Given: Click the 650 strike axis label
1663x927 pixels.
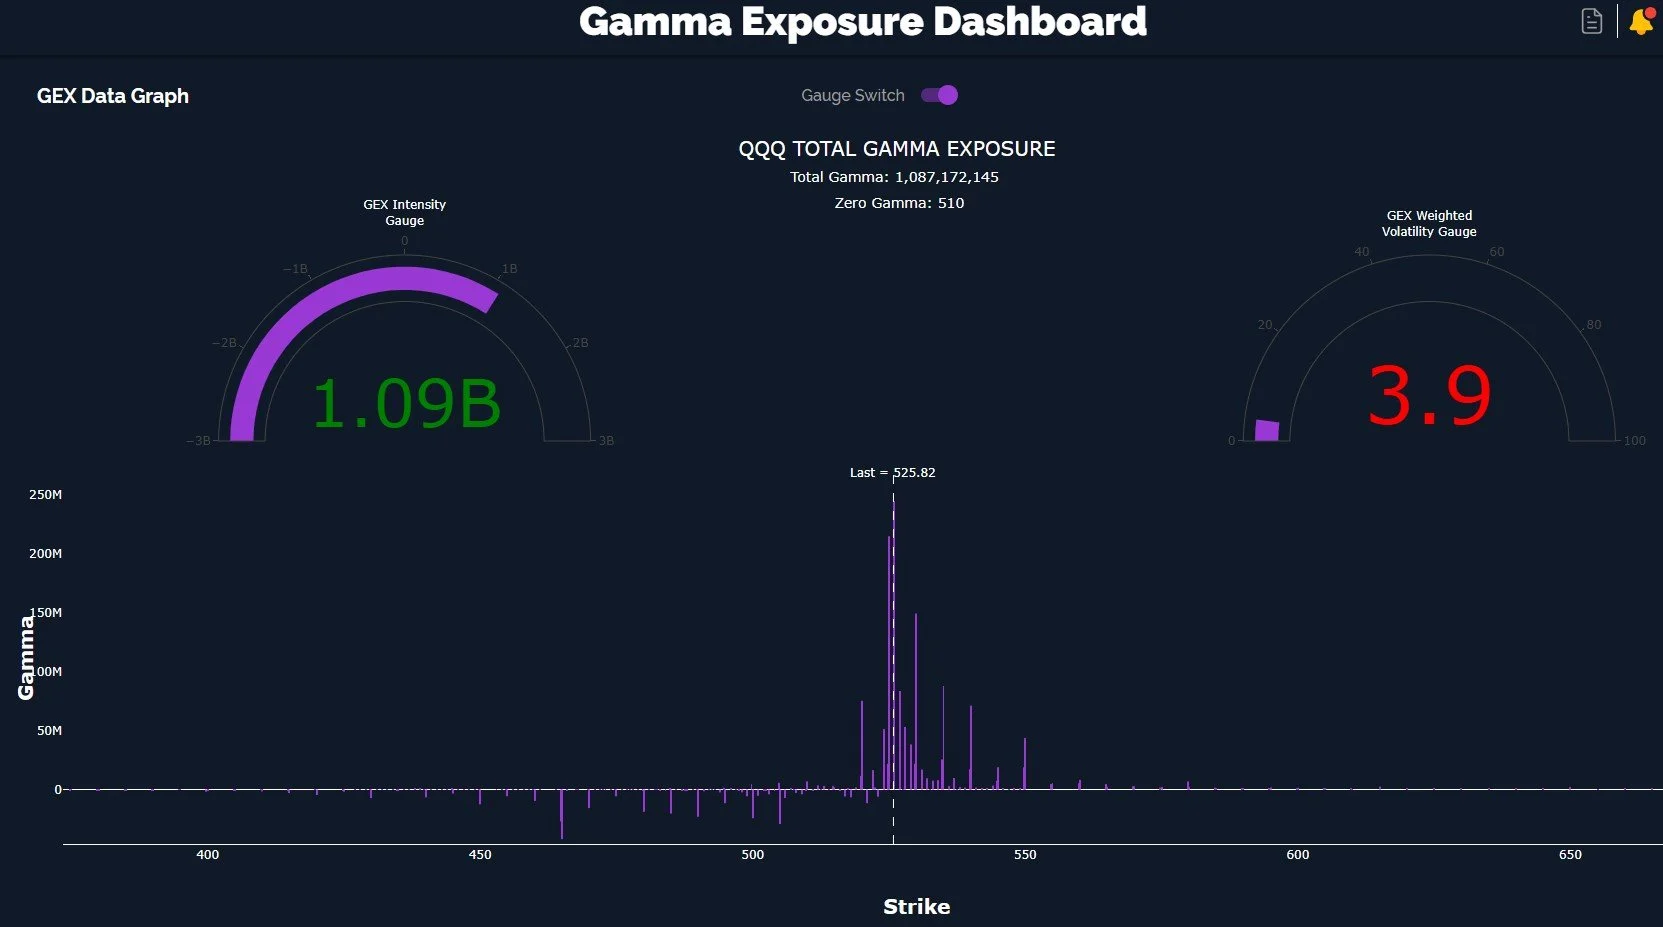Looking at the screenshot, I should click(1570, 855).
